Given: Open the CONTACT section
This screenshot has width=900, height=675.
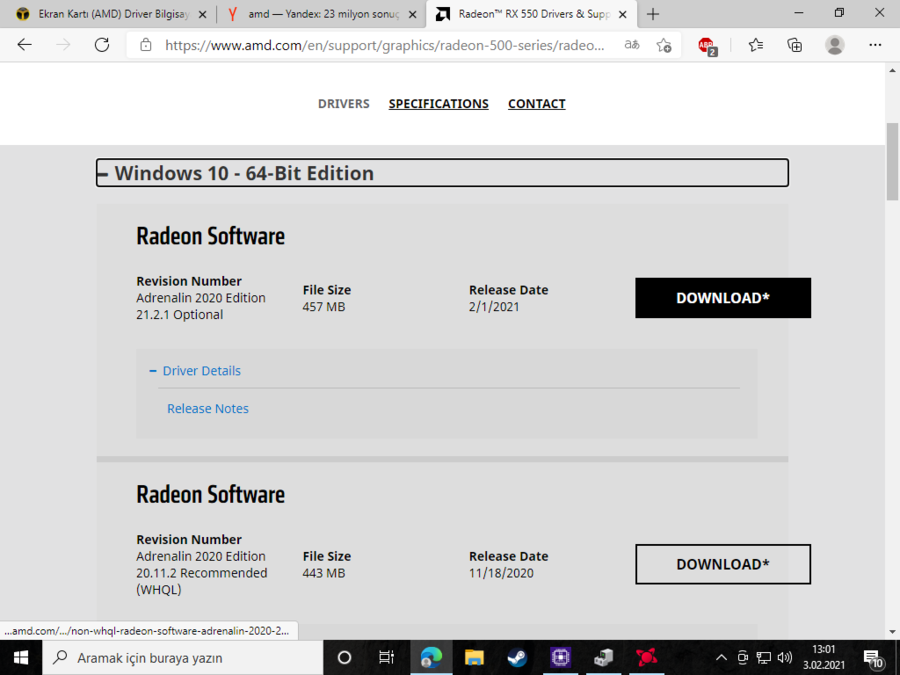Looking at the screenshot, I should point(537,104).
